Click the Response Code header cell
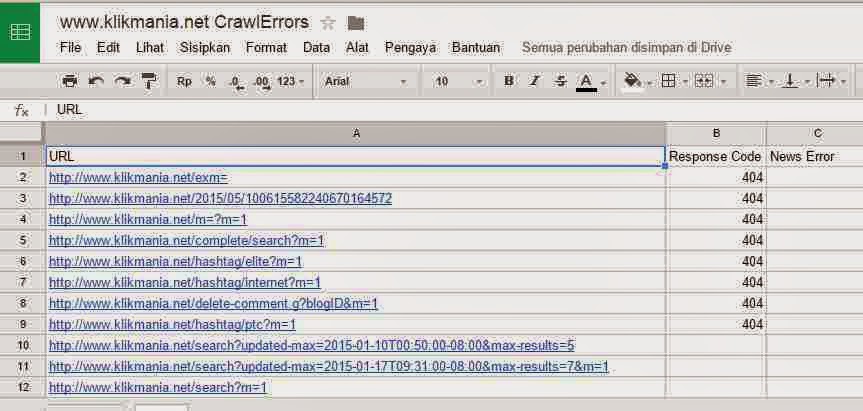Image resolution: width=863 pixels, height=411 pixels. click(x=715, y=156)
